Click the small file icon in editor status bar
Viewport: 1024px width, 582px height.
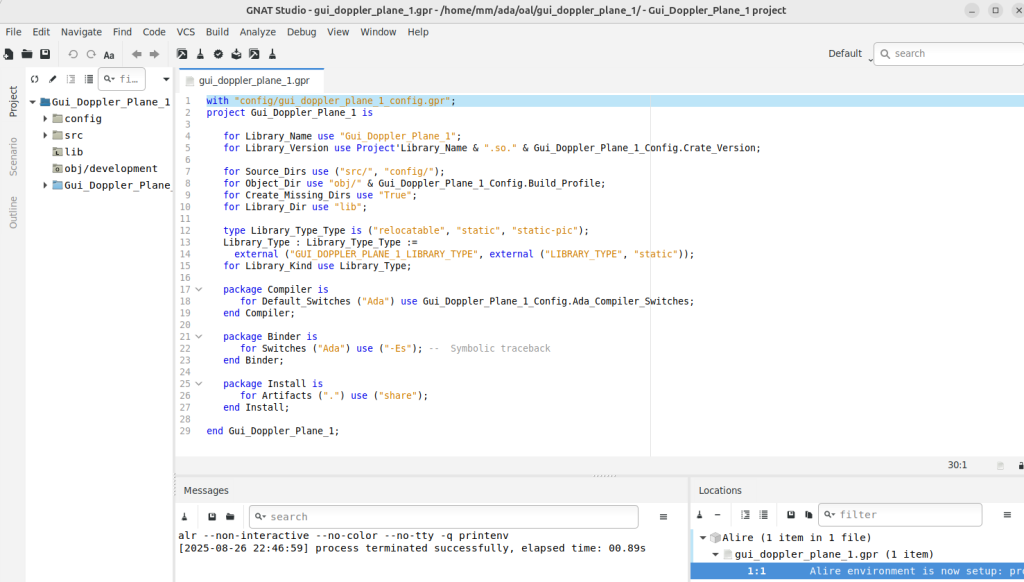click(x=1000, y=466)
